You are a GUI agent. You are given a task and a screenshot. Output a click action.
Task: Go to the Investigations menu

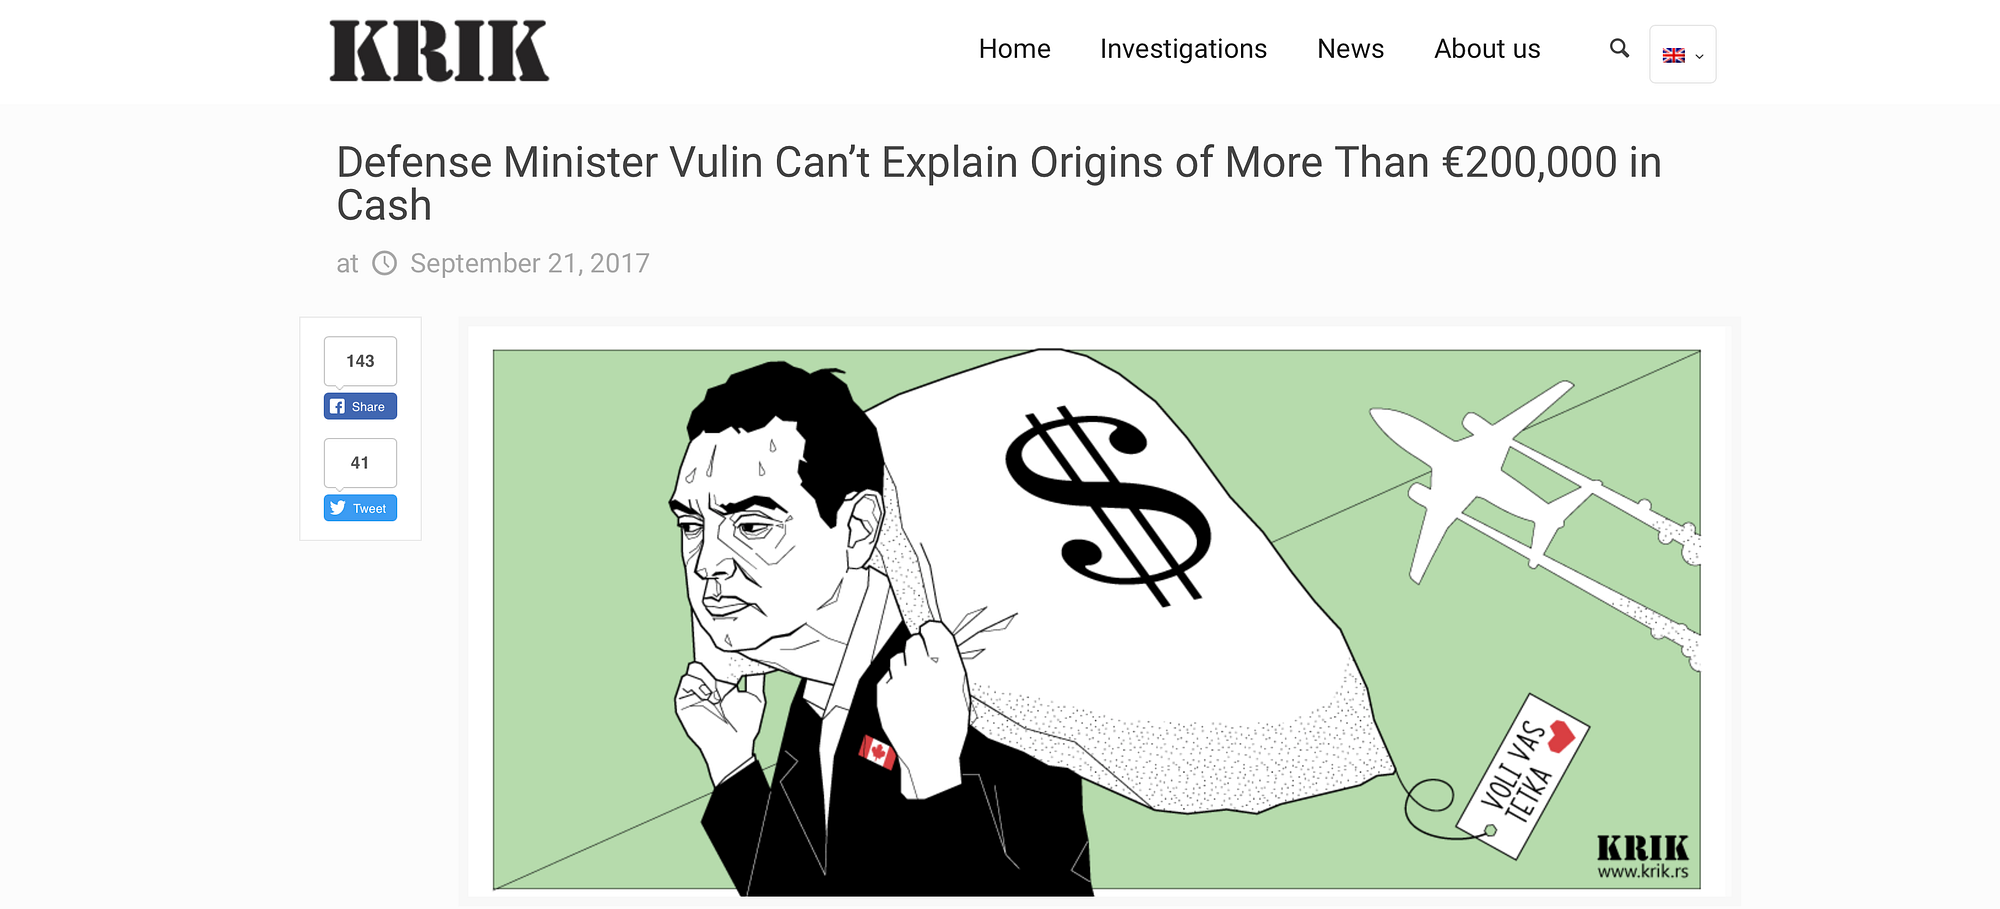point(1183,49)
